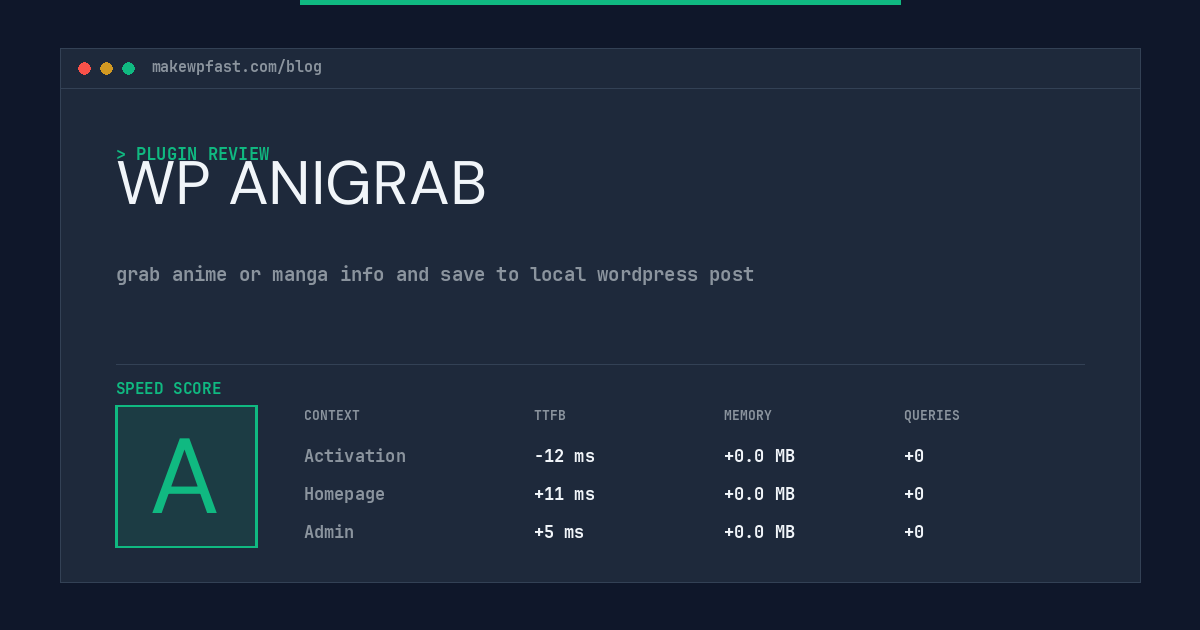
Task: Click the Admin row queries value
Action: [914, 532]
